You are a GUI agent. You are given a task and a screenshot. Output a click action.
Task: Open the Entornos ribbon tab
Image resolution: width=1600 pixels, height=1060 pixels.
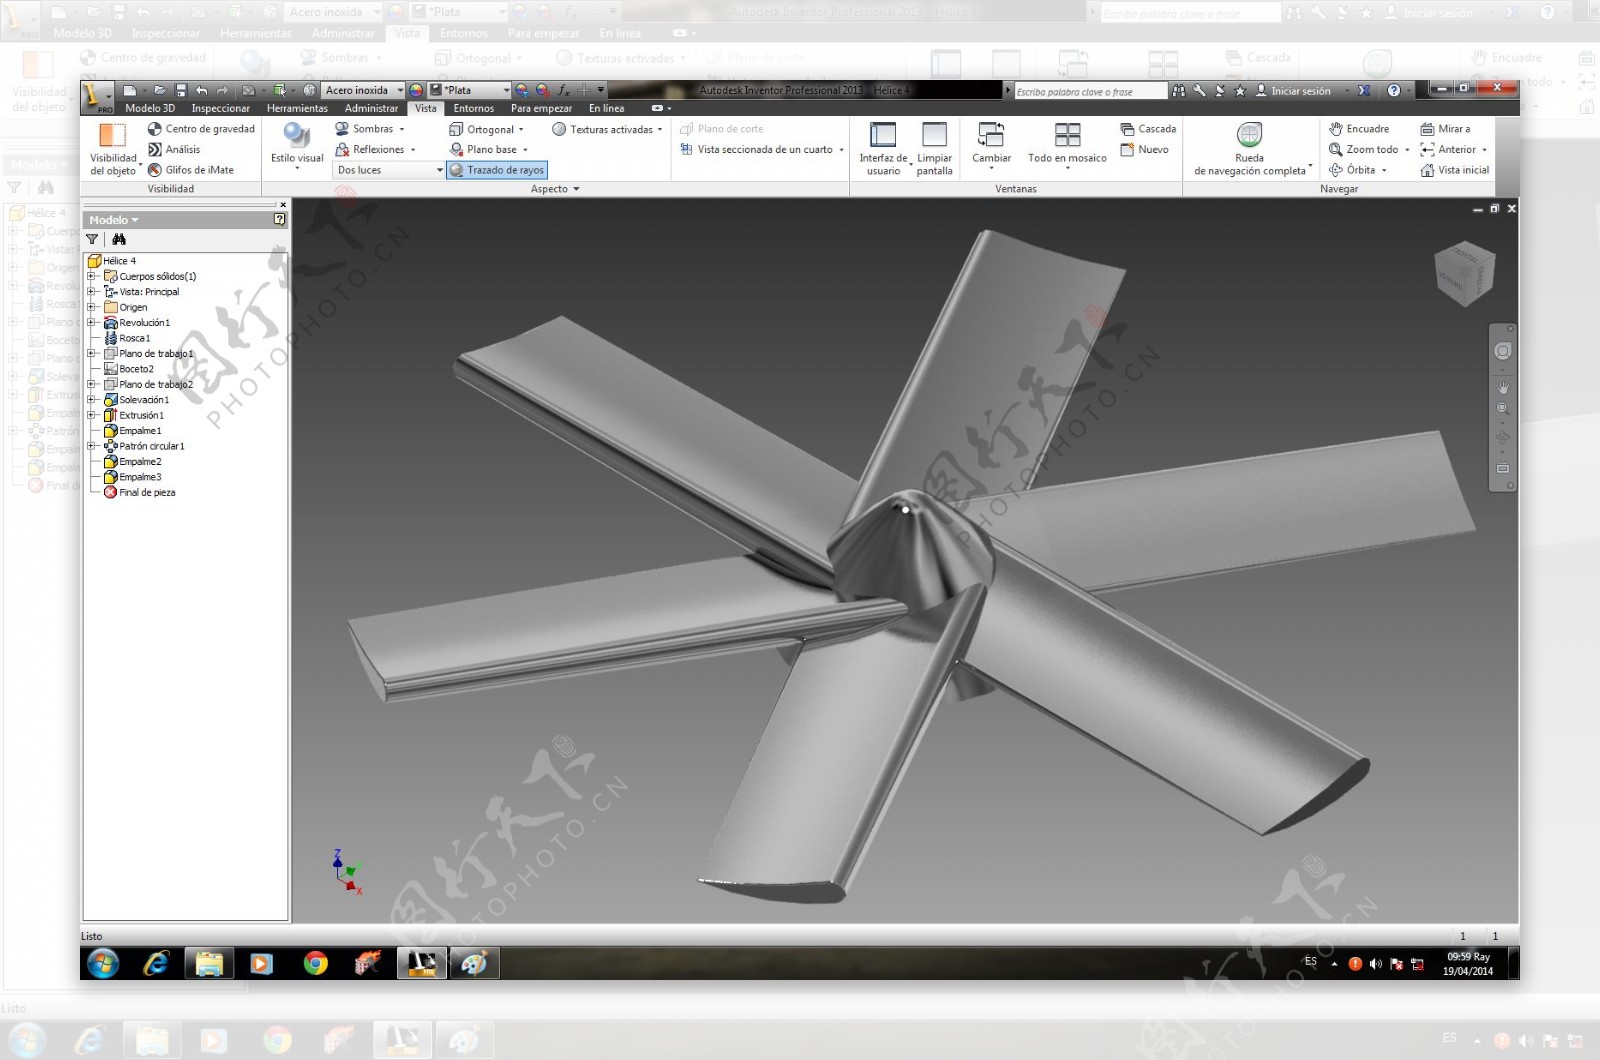coord(474,108)
